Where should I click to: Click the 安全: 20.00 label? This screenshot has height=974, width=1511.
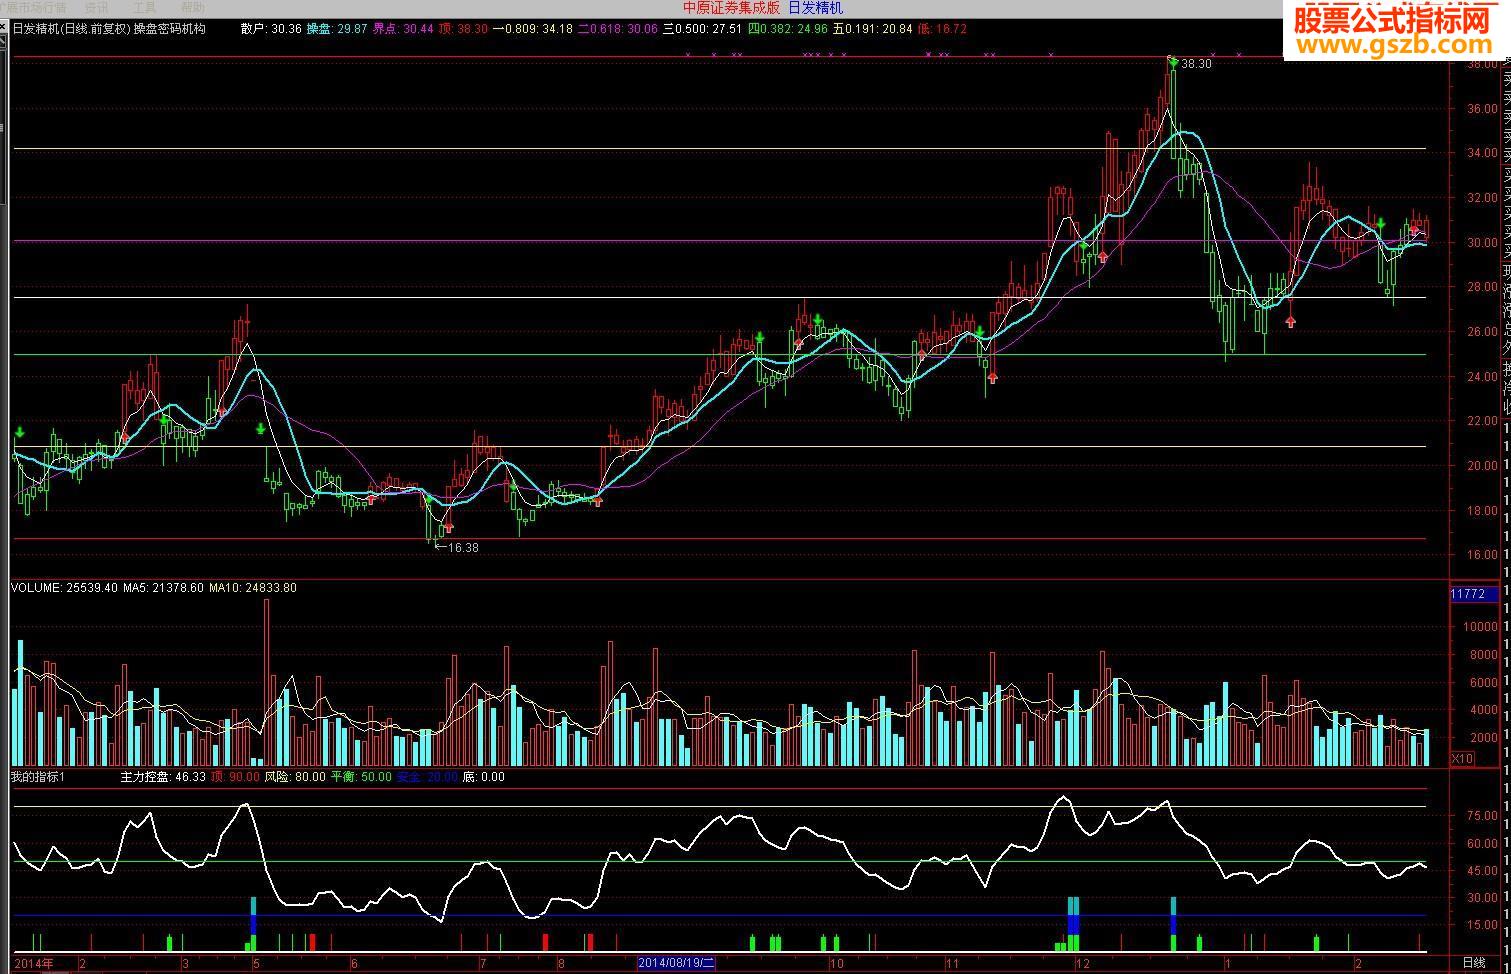pos(427,777)
